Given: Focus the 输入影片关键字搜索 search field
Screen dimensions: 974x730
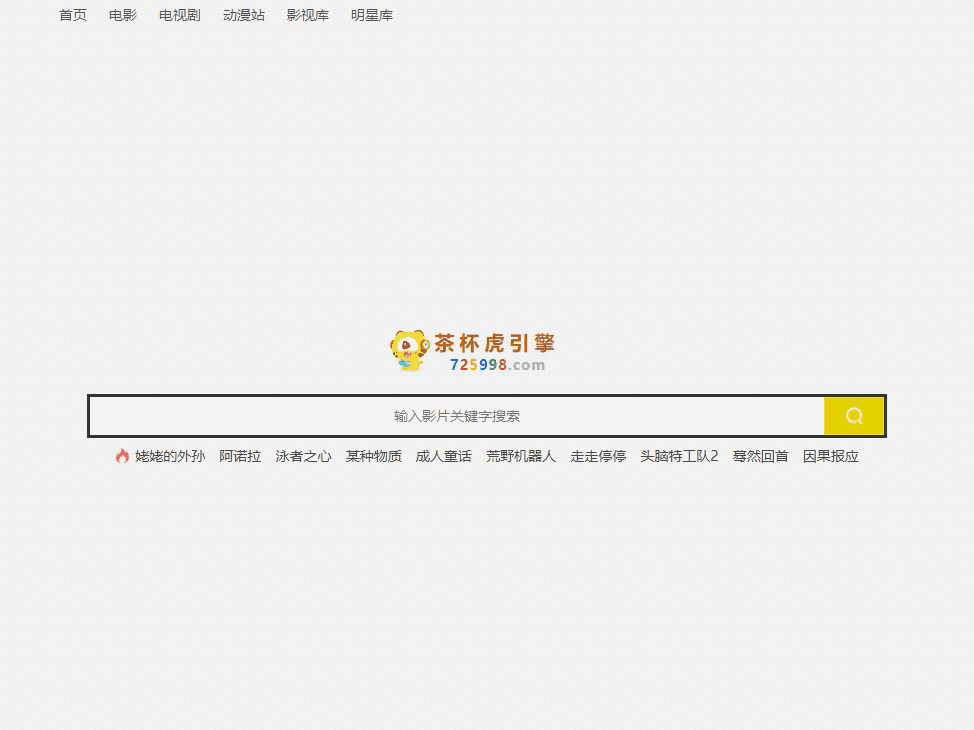Looking at the screenshot, I should (x=456, y=416).
